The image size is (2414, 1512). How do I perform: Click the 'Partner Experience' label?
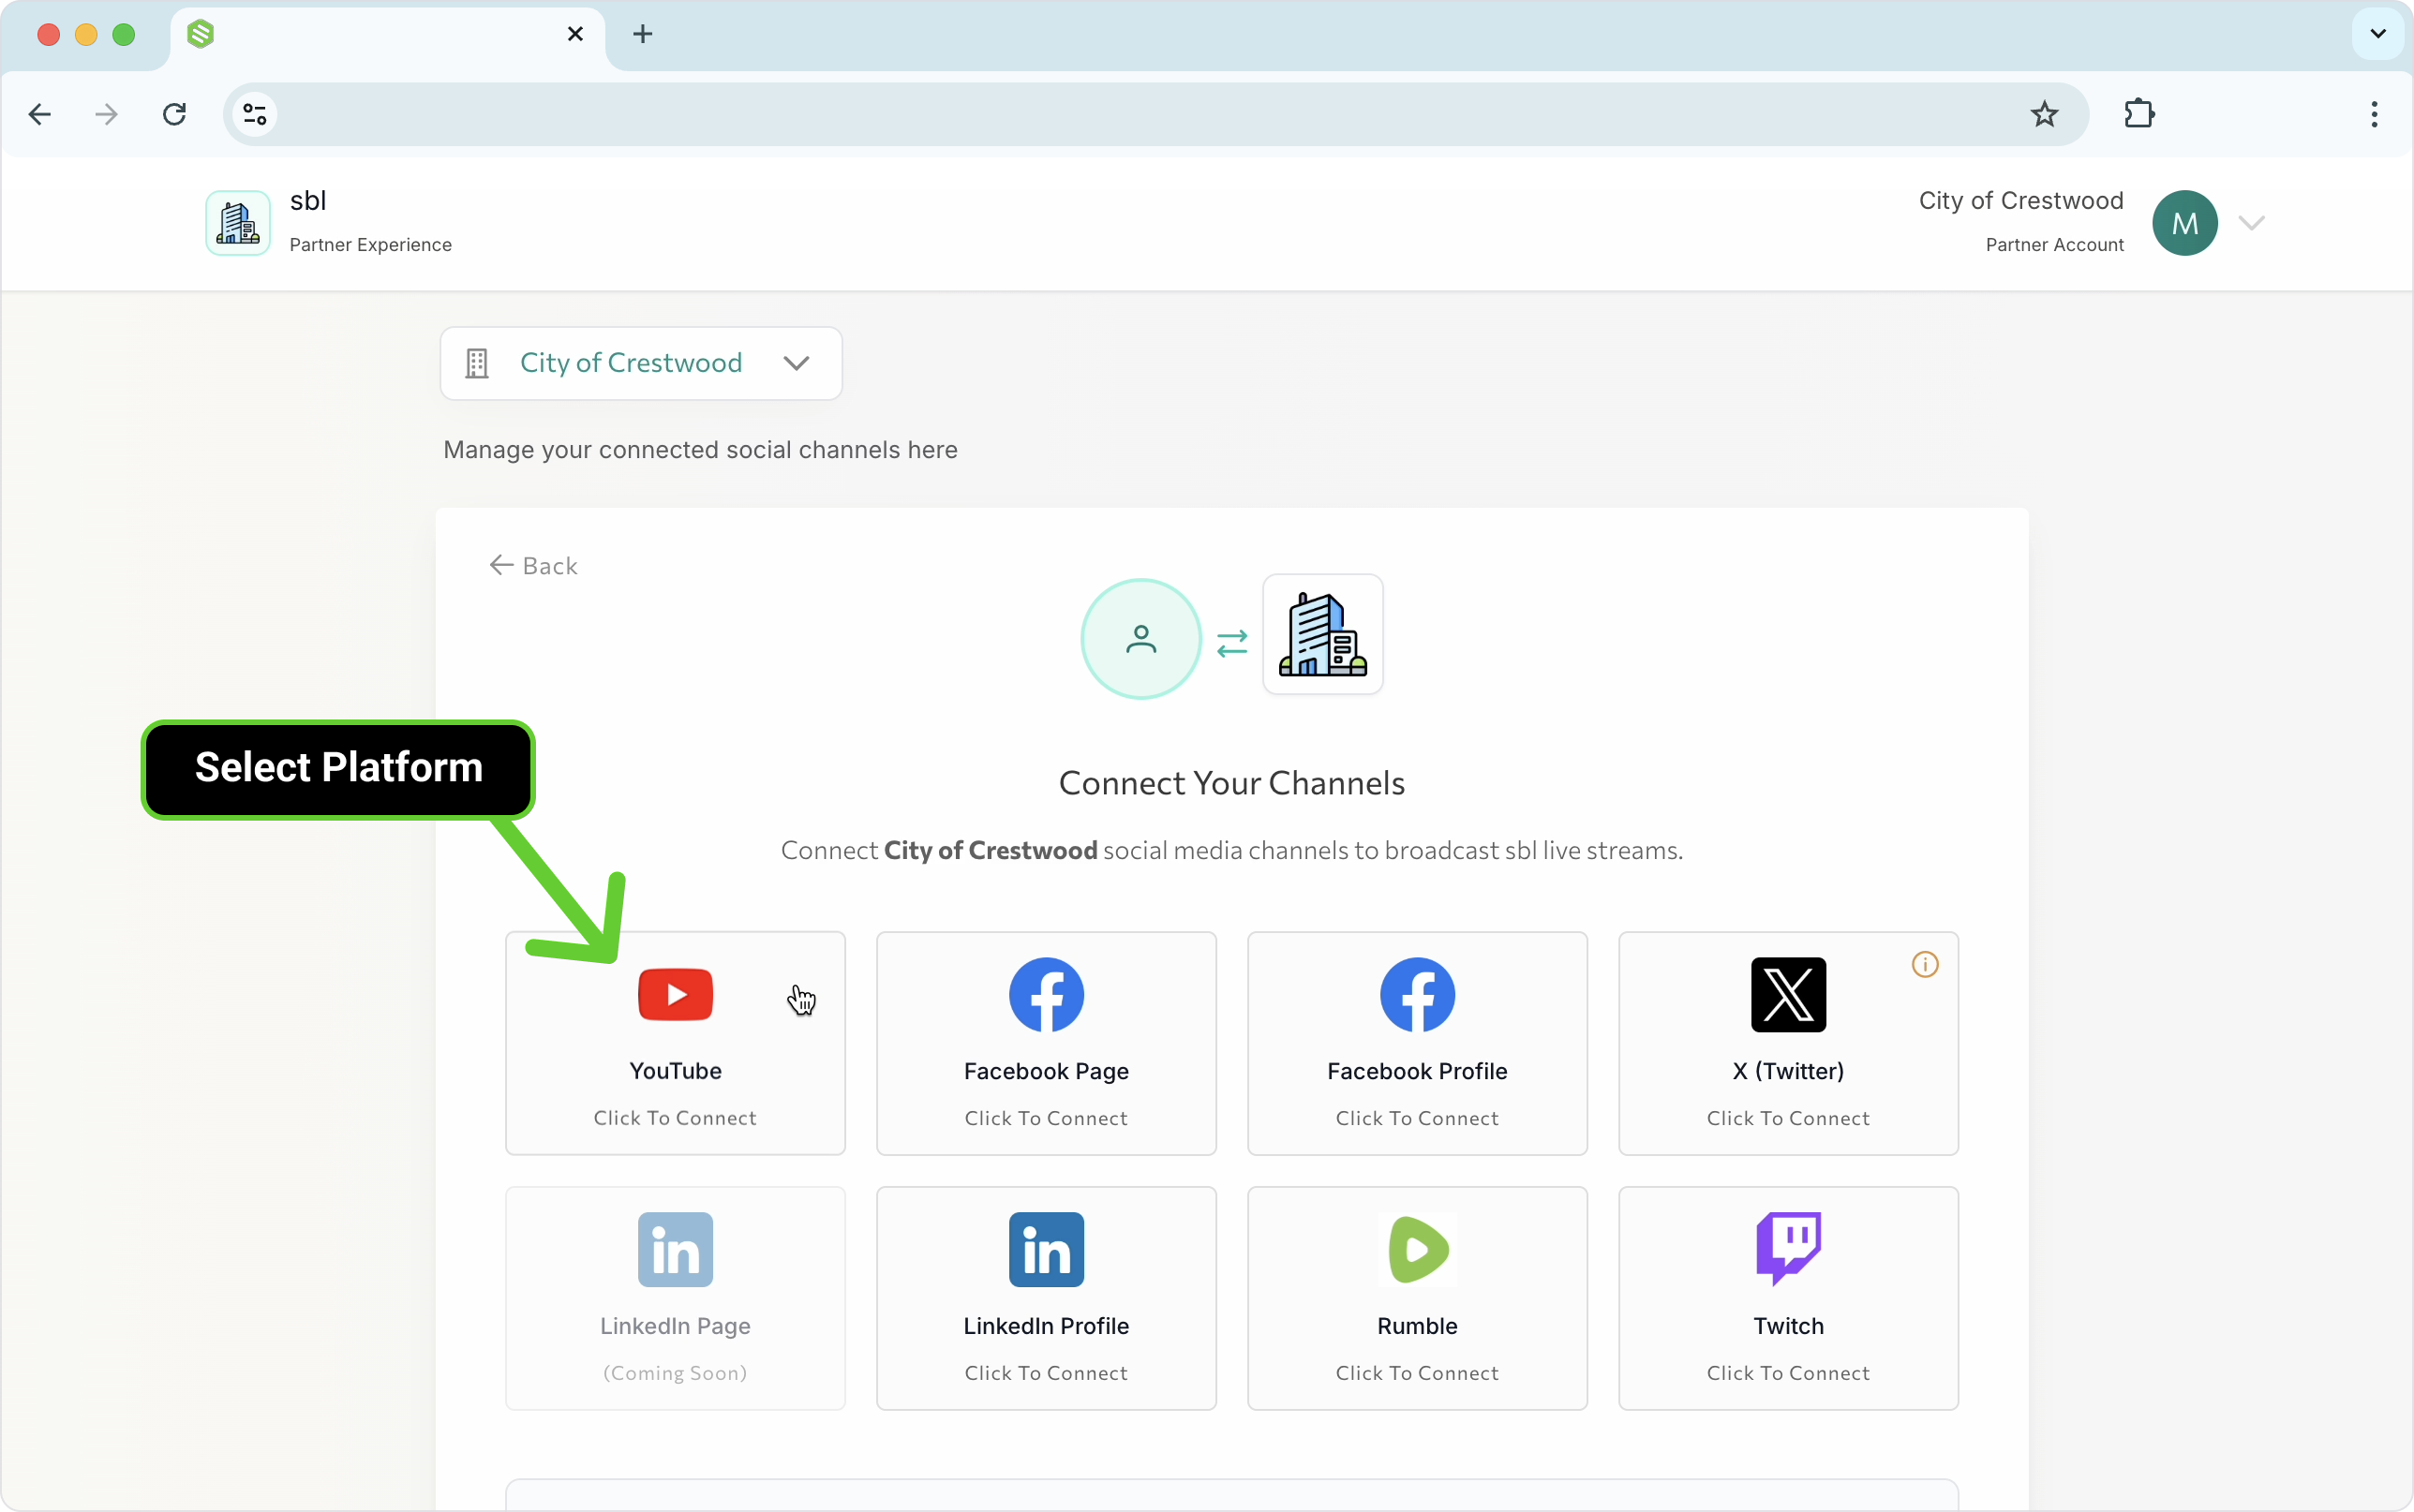tap(370, 245)
